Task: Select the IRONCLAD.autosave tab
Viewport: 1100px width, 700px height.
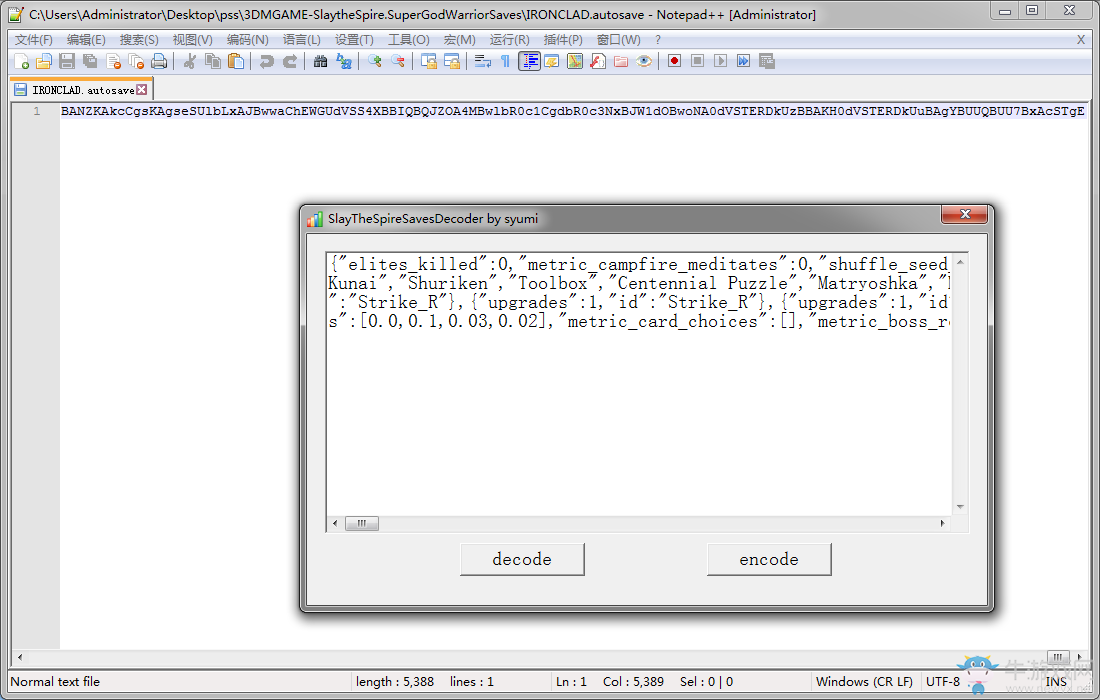Action: point(81,90)
